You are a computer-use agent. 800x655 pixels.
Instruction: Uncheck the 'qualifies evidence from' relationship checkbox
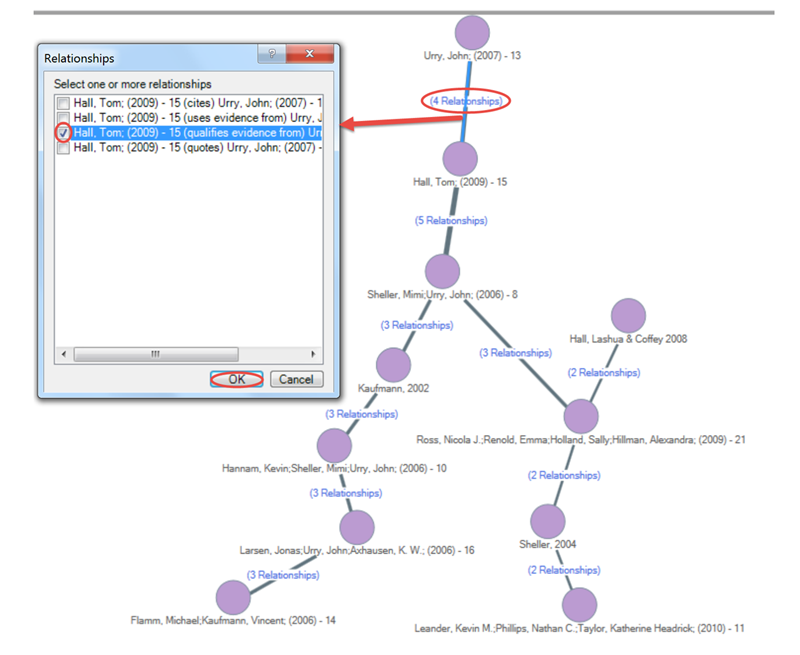coord(64,133)
